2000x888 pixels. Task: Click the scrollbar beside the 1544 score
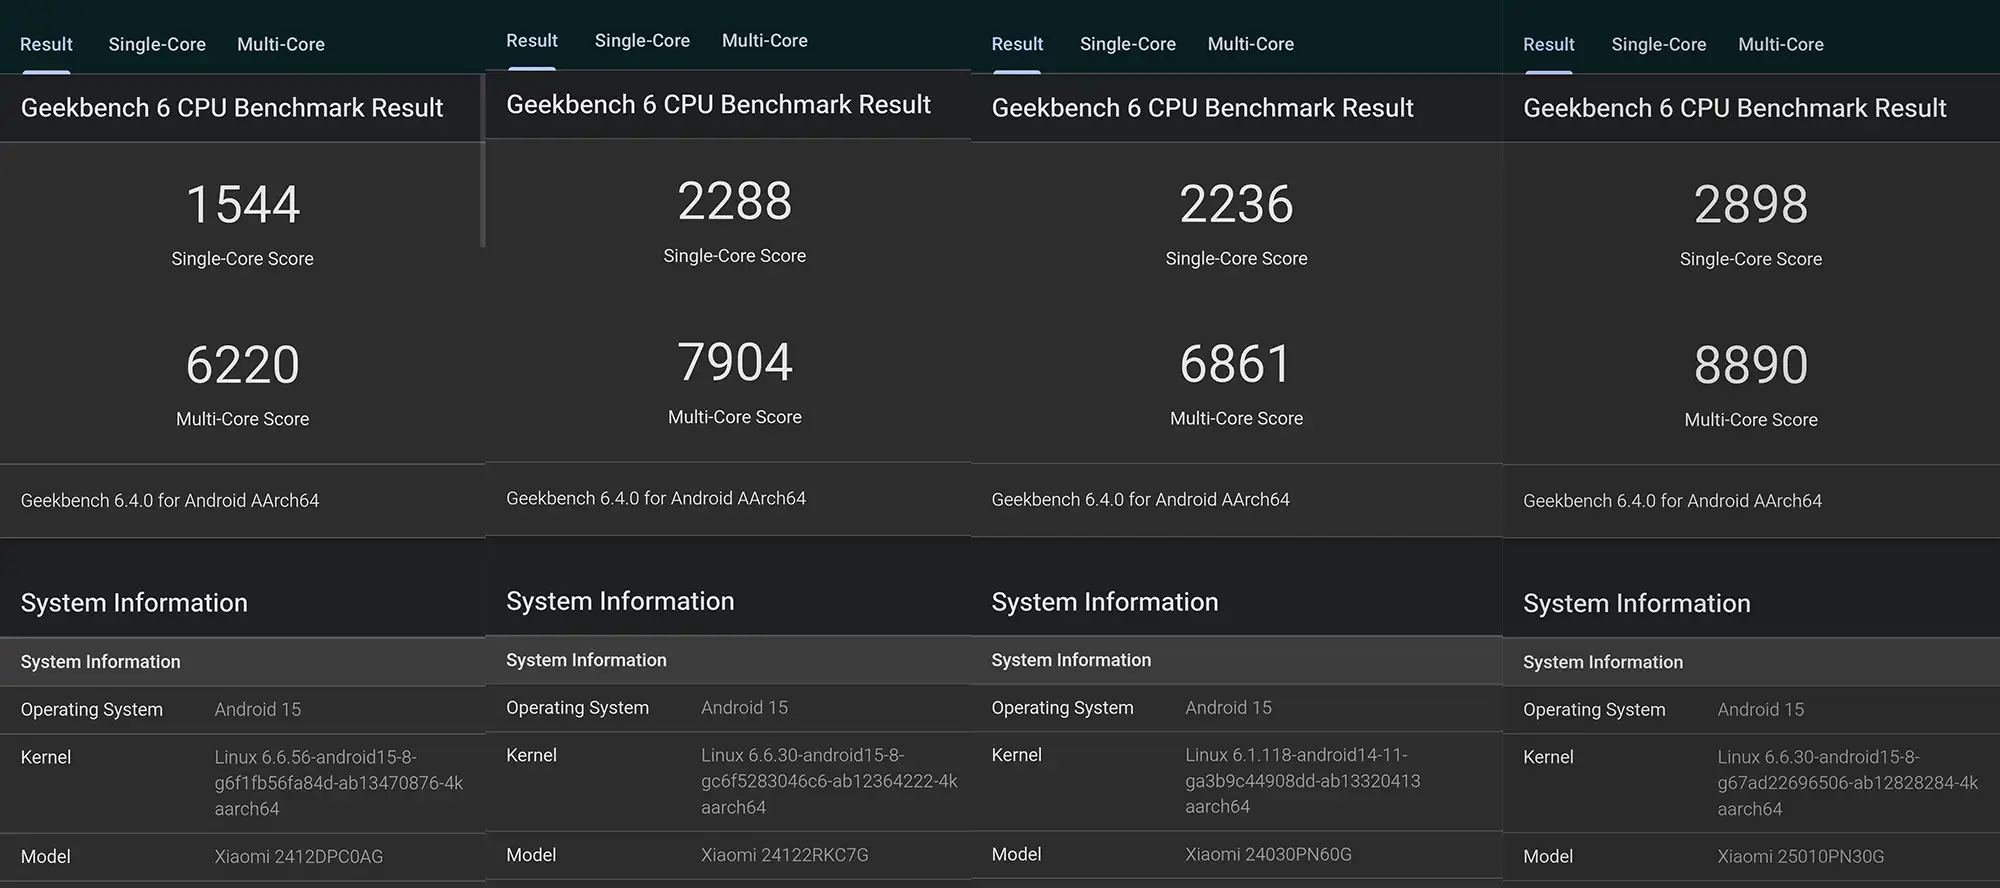(x=483, y=160)
